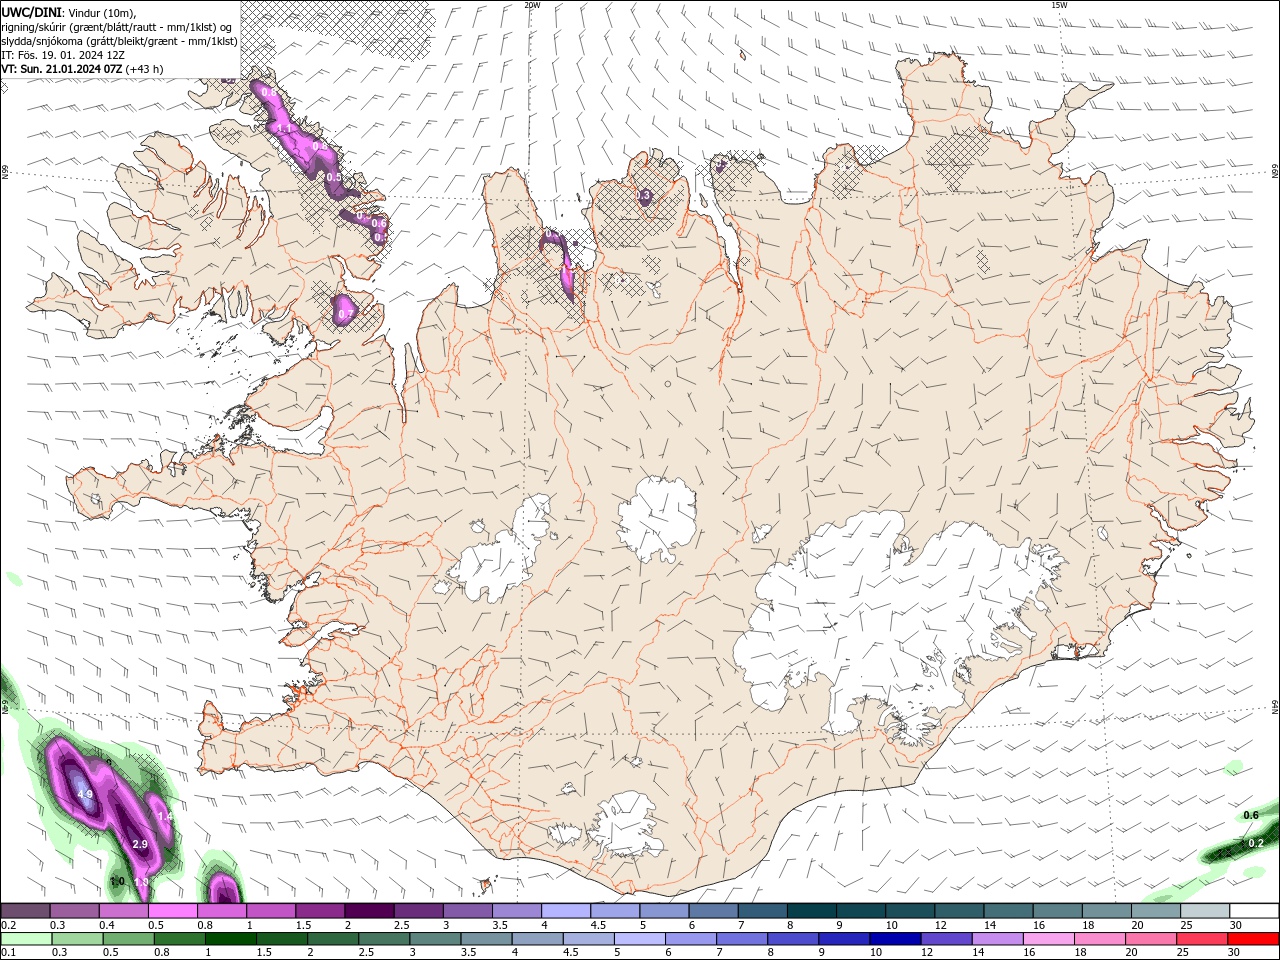Choose the grey-teal rain-scale swatch from 3 to 3.5

point(436,939)
